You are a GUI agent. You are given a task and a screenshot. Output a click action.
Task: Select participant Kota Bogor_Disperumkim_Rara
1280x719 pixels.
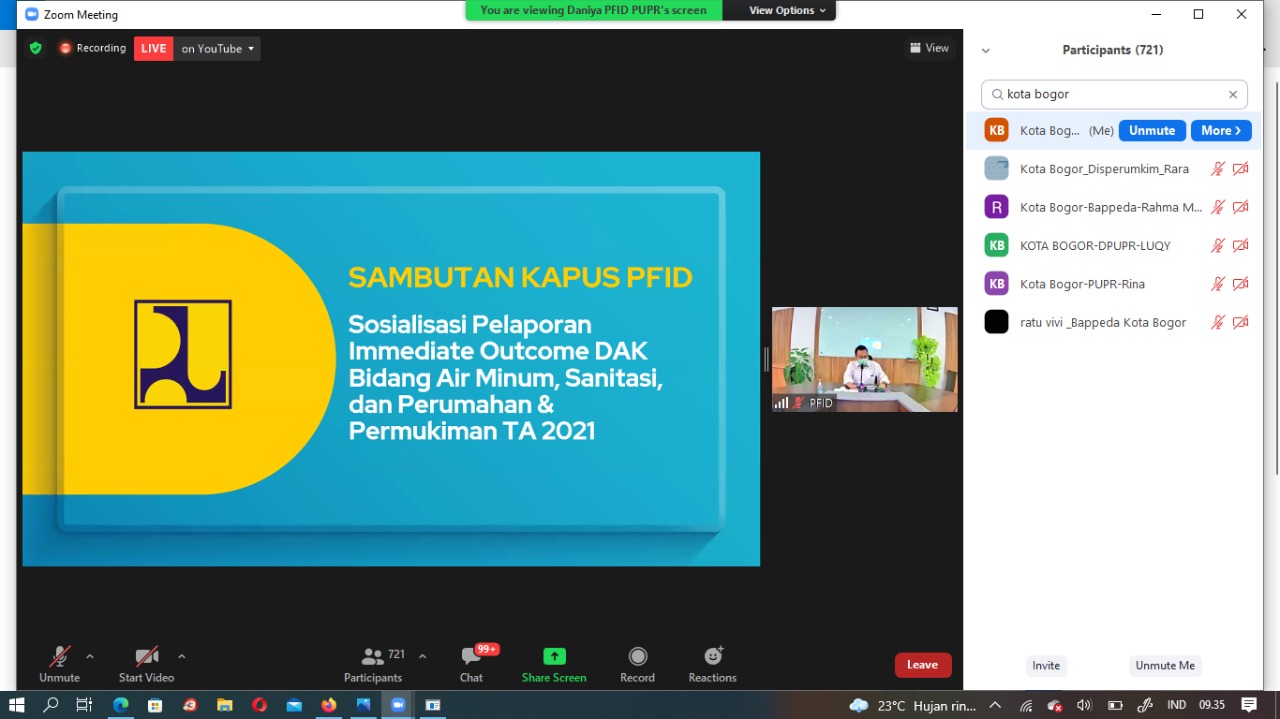click(1113, 169)
